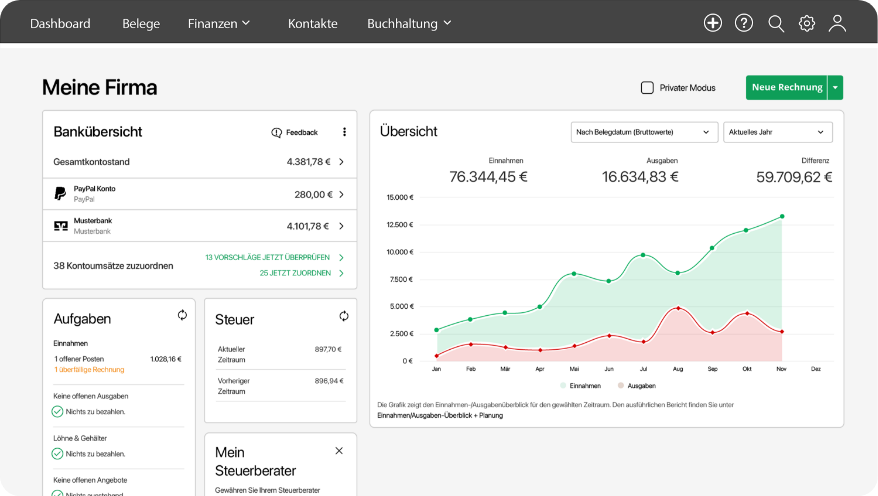Screen dimensions: 878x496
Task: Click Ausgaben data point for Okt
Action: [x=747, y=313]
